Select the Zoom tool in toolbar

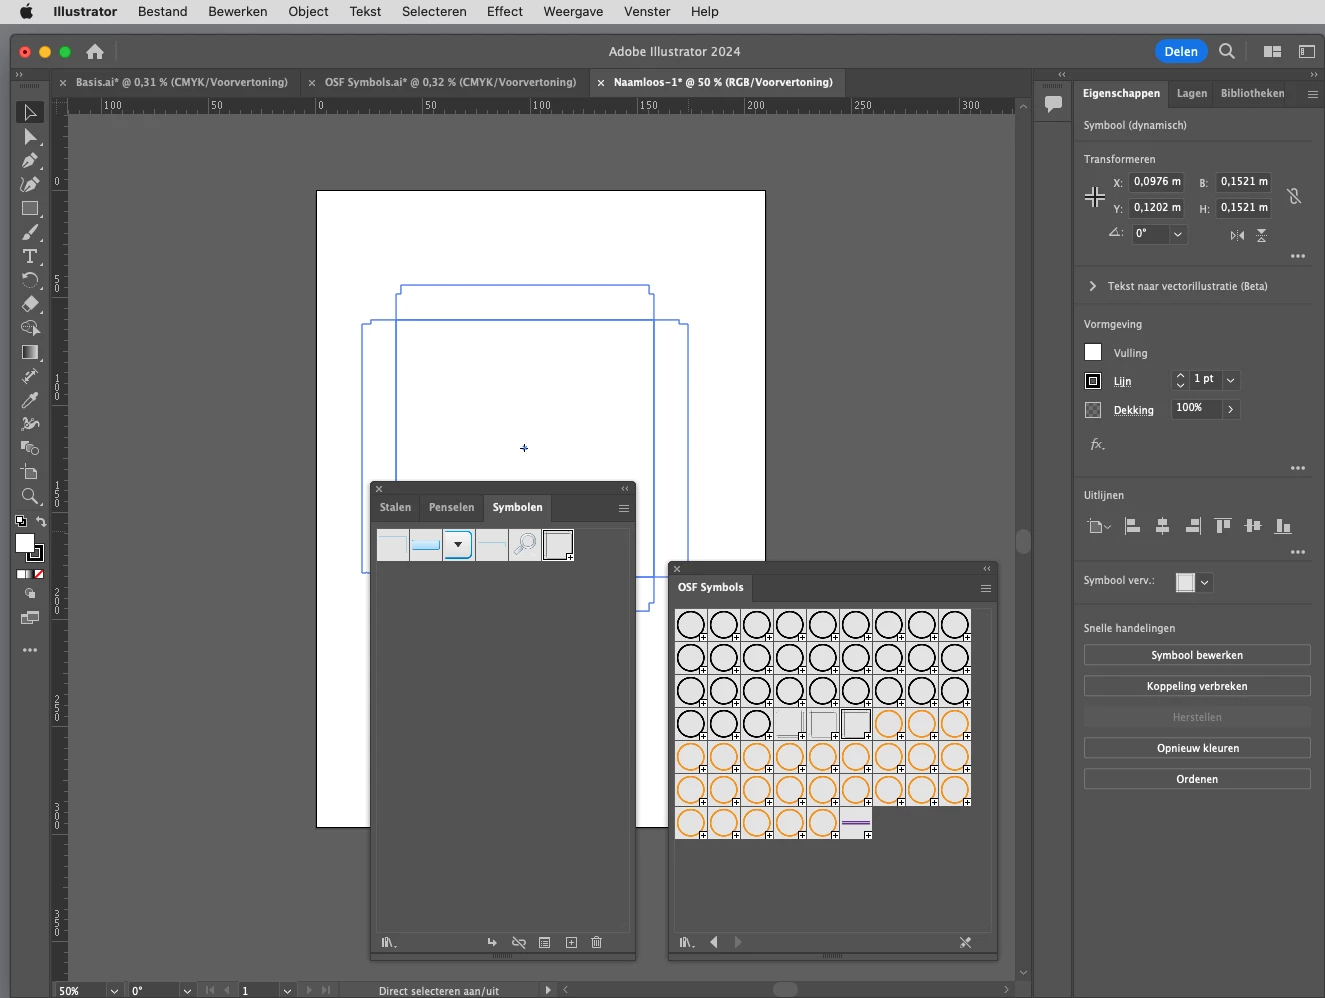tap(30, 496)
